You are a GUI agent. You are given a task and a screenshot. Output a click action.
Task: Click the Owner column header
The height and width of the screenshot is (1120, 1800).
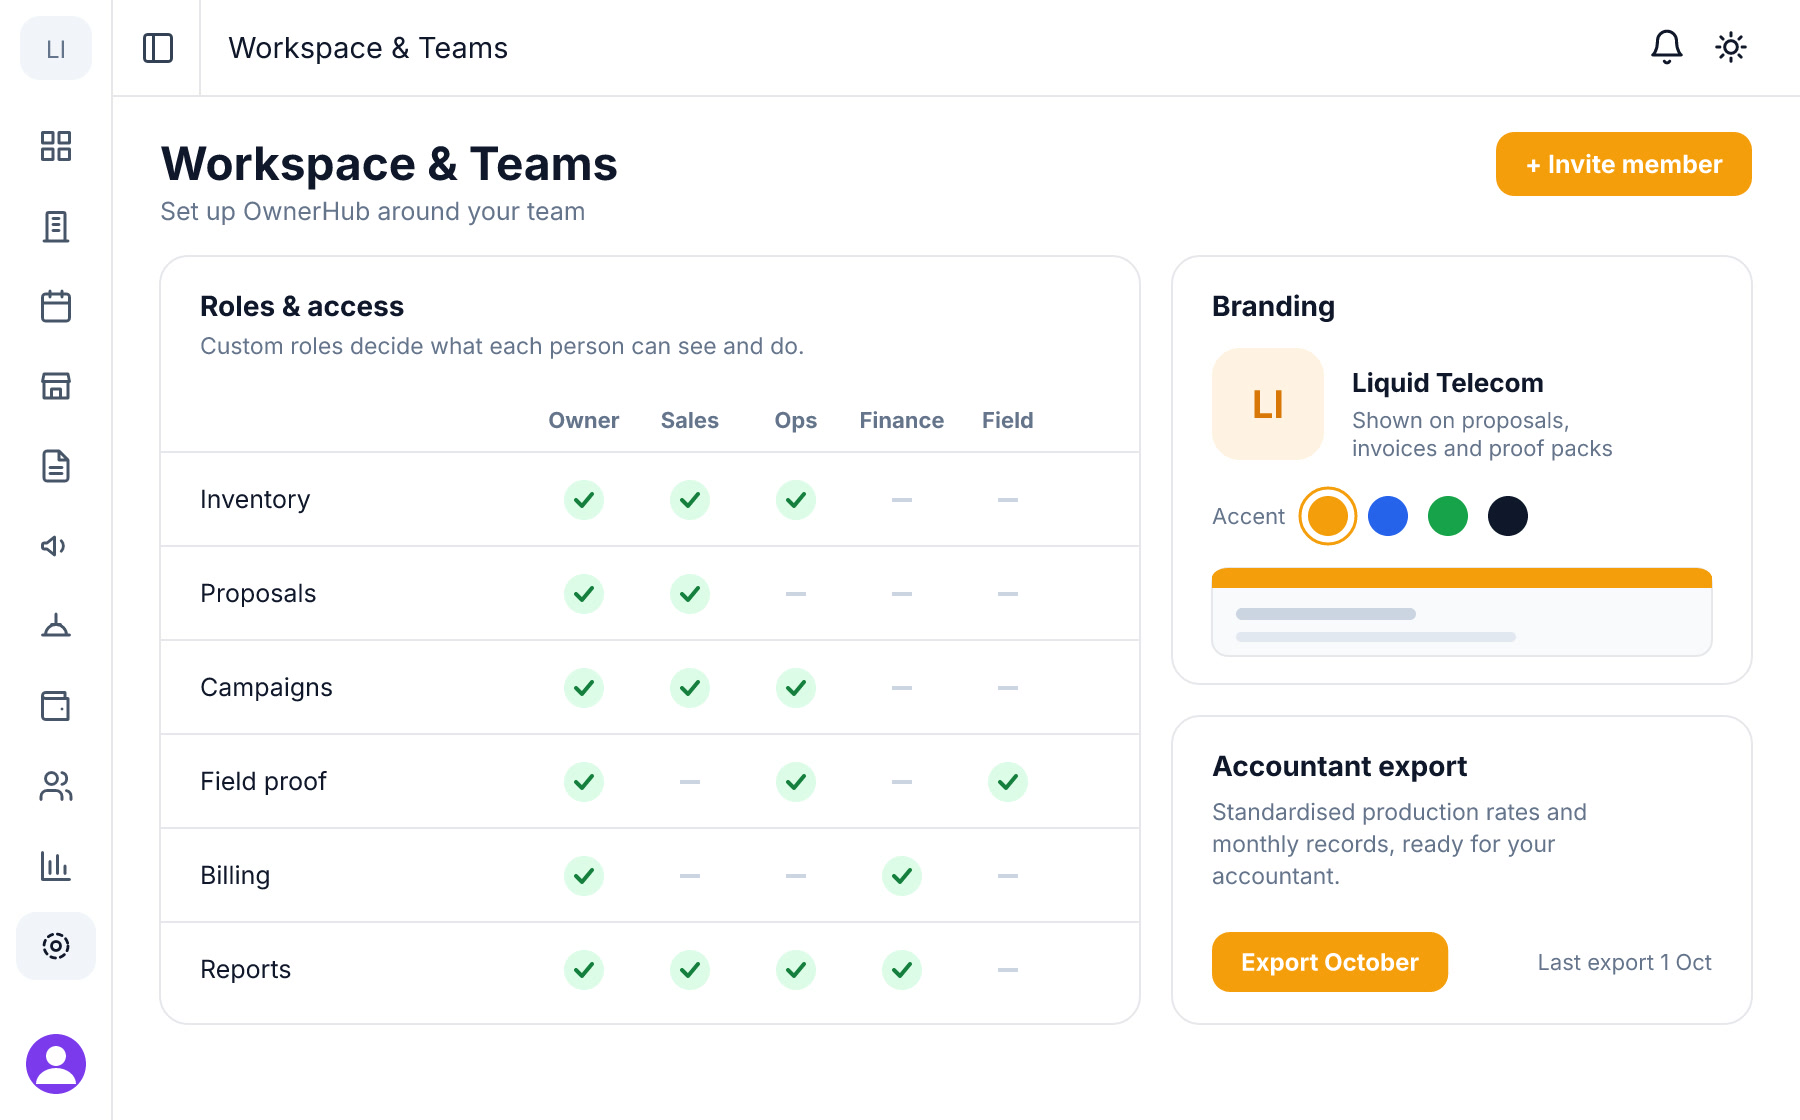coord(584,420)
